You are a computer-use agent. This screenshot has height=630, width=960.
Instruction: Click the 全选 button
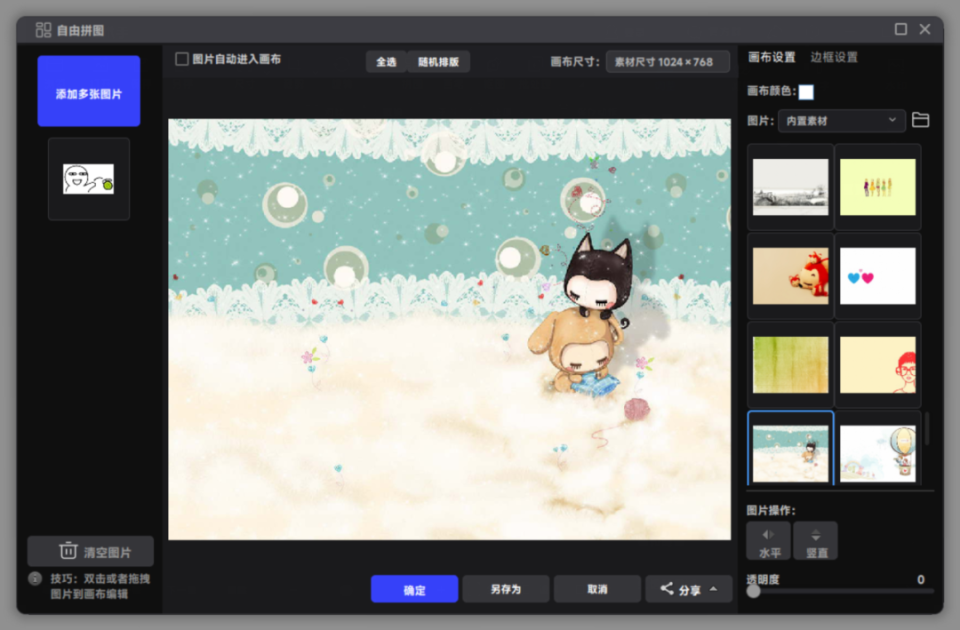tap(386, 62)
